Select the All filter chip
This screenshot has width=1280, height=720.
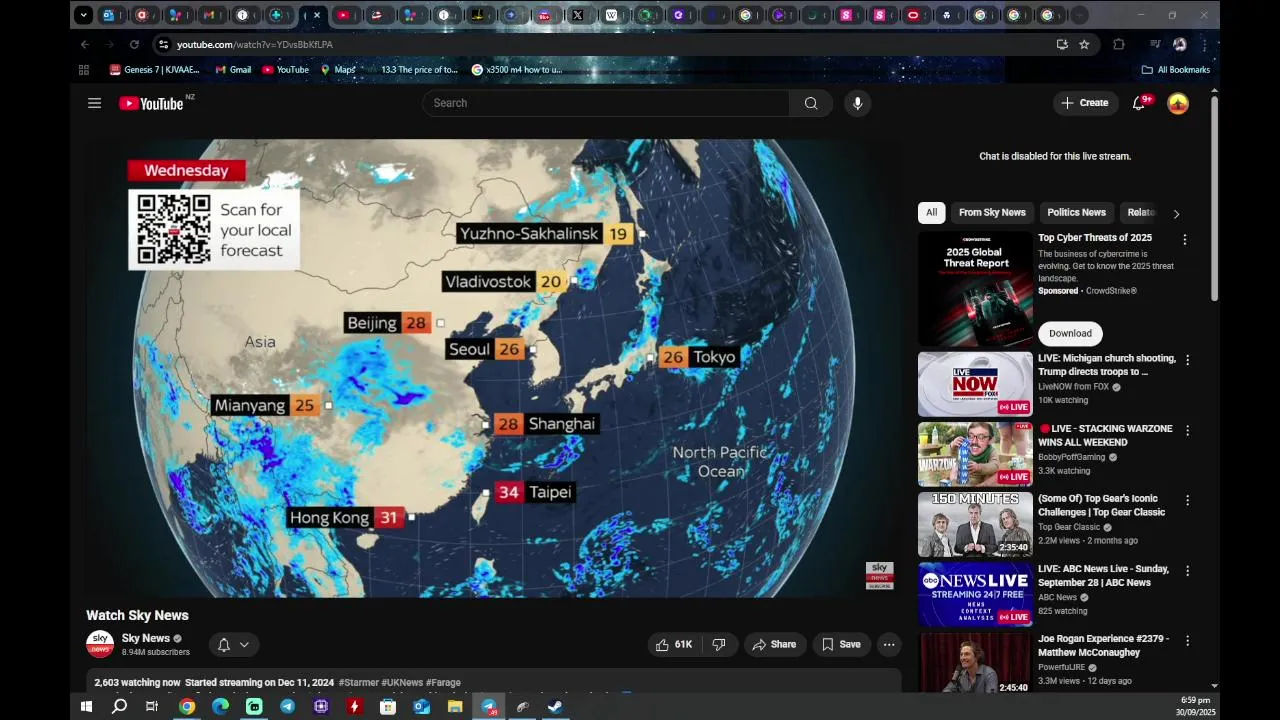931,212
